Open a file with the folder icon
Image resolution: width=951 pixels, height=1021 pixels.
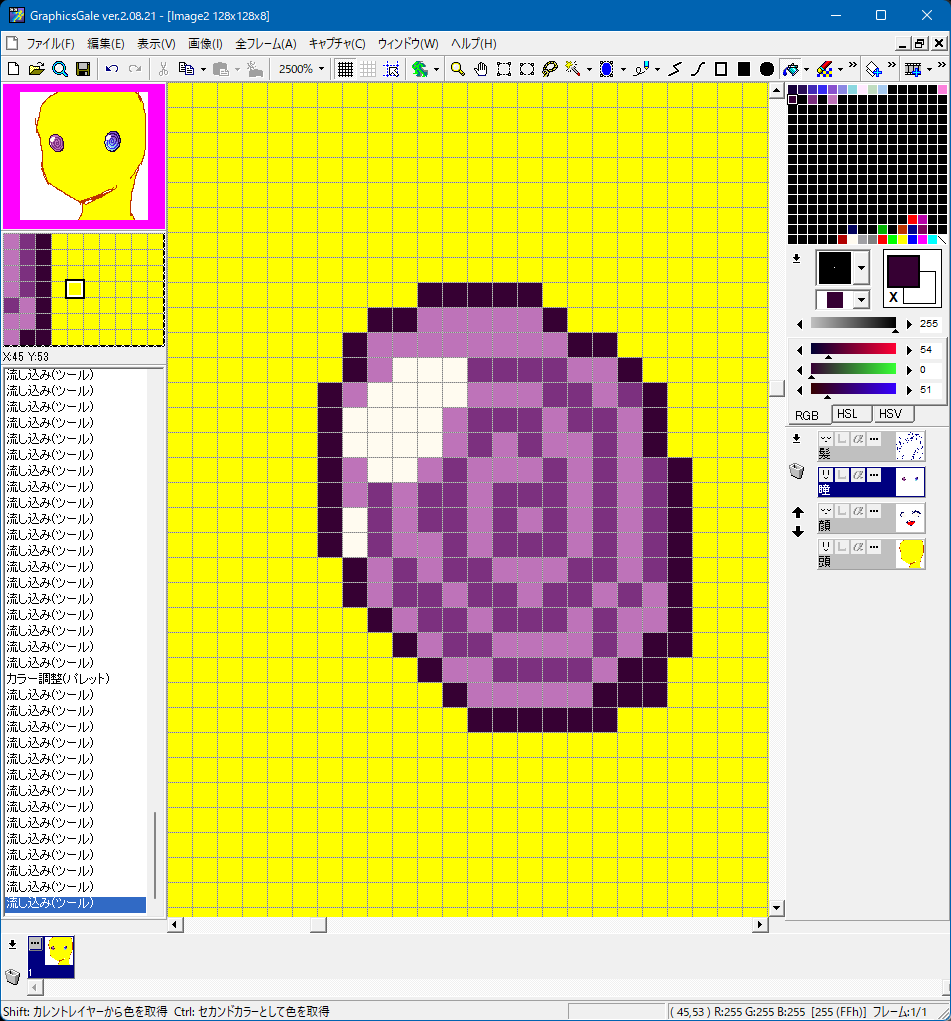pyautogui.click(x=36, y=69)
